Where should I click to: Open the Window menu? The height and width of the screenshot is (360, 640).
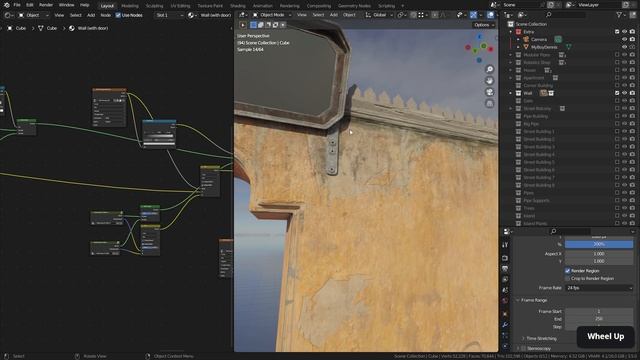point(67,5)
